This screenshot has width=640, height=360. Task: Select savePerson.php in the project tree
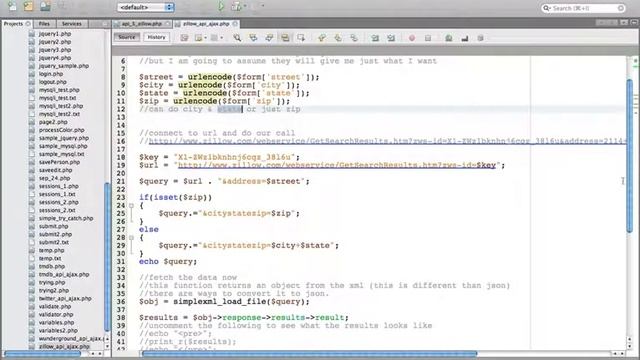[60, 162]
